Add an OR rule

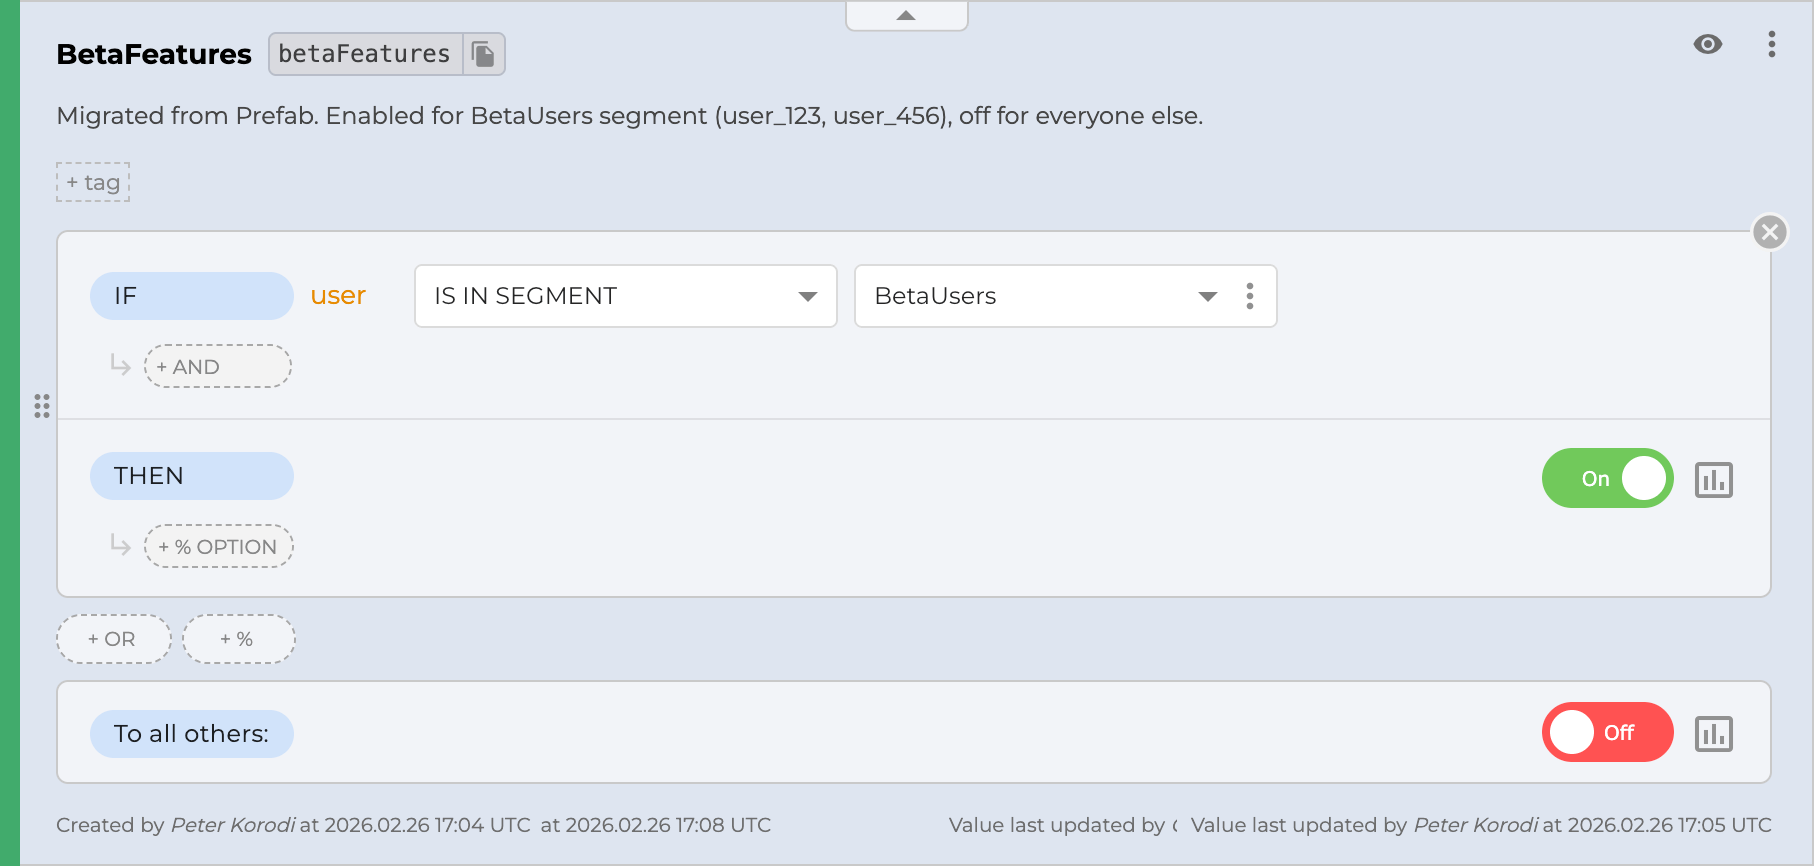tap(113, 639)
